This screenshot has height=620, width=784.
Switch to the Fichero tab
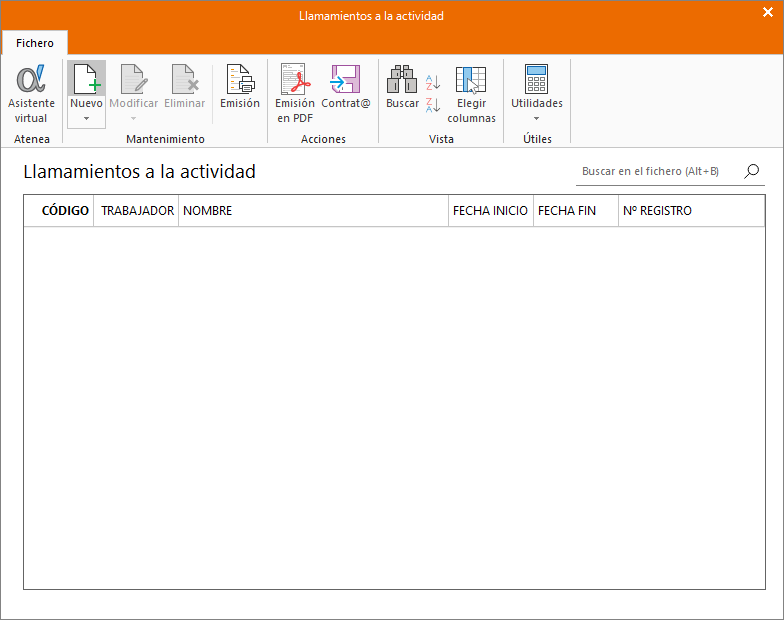tap(34, 43)
